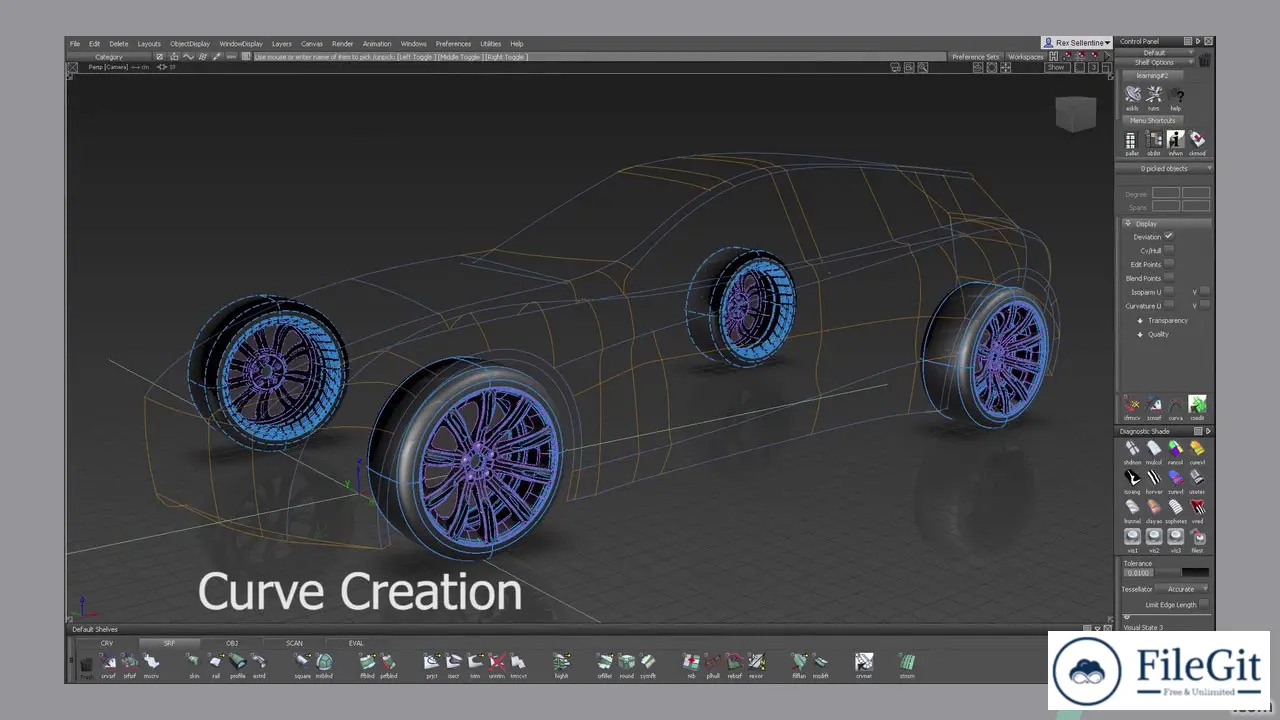Select the isoang diagnostic shade
This screenshot has width=1280, height=720.
tap(1132, 481)
